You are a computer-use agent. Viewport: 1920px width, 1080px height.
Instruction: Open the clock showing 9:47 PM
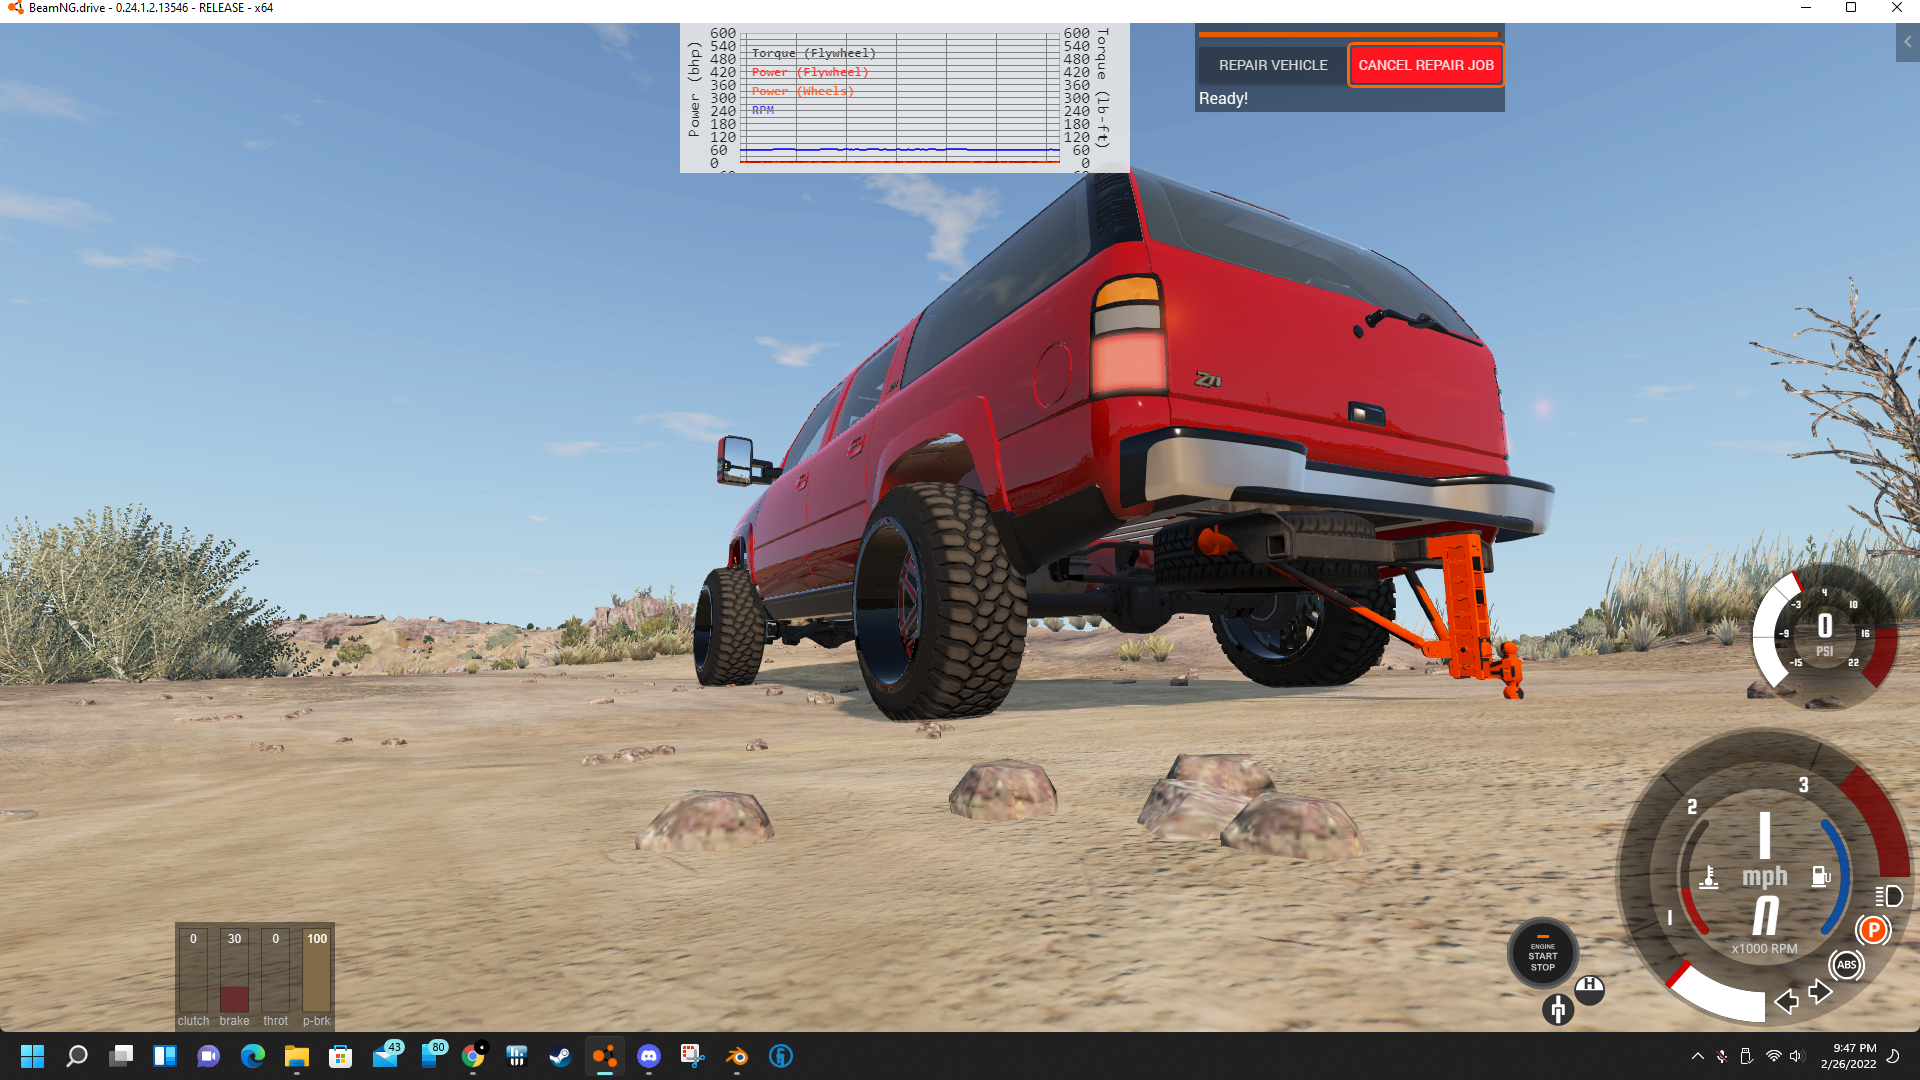(x=1848, y=1056)
